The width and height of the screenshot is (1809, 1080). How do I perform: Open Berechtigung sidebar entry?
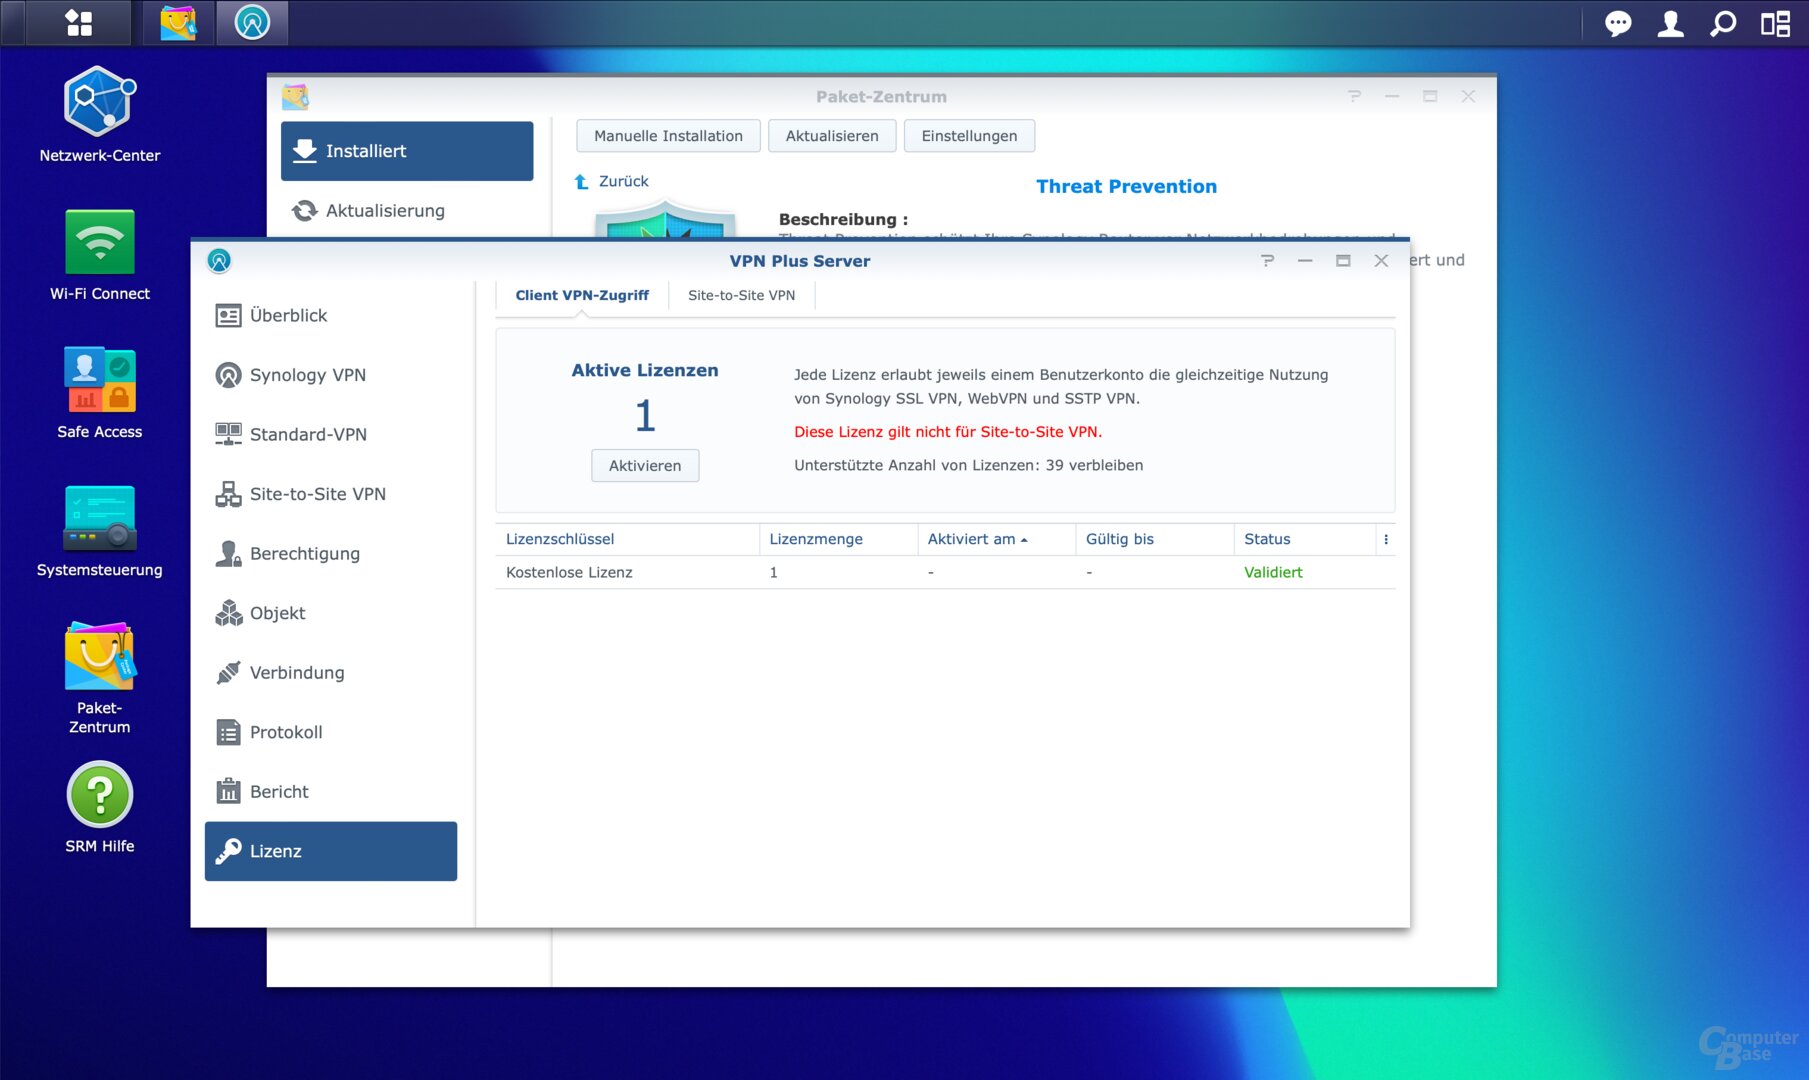(x=331, y=553)
